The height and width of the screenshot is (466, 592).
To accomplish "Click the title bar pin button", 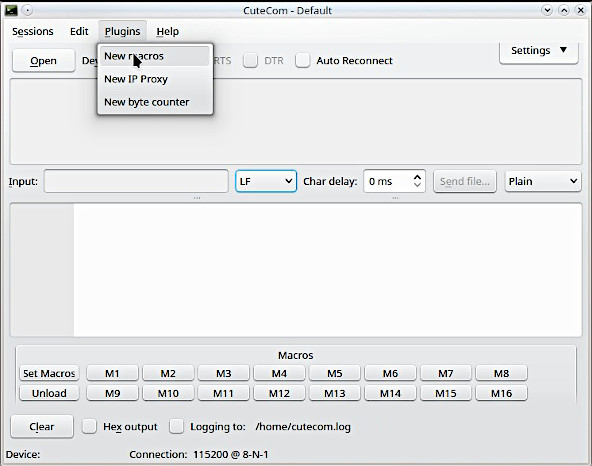I will pyautogui.click(x=27, y=10).
